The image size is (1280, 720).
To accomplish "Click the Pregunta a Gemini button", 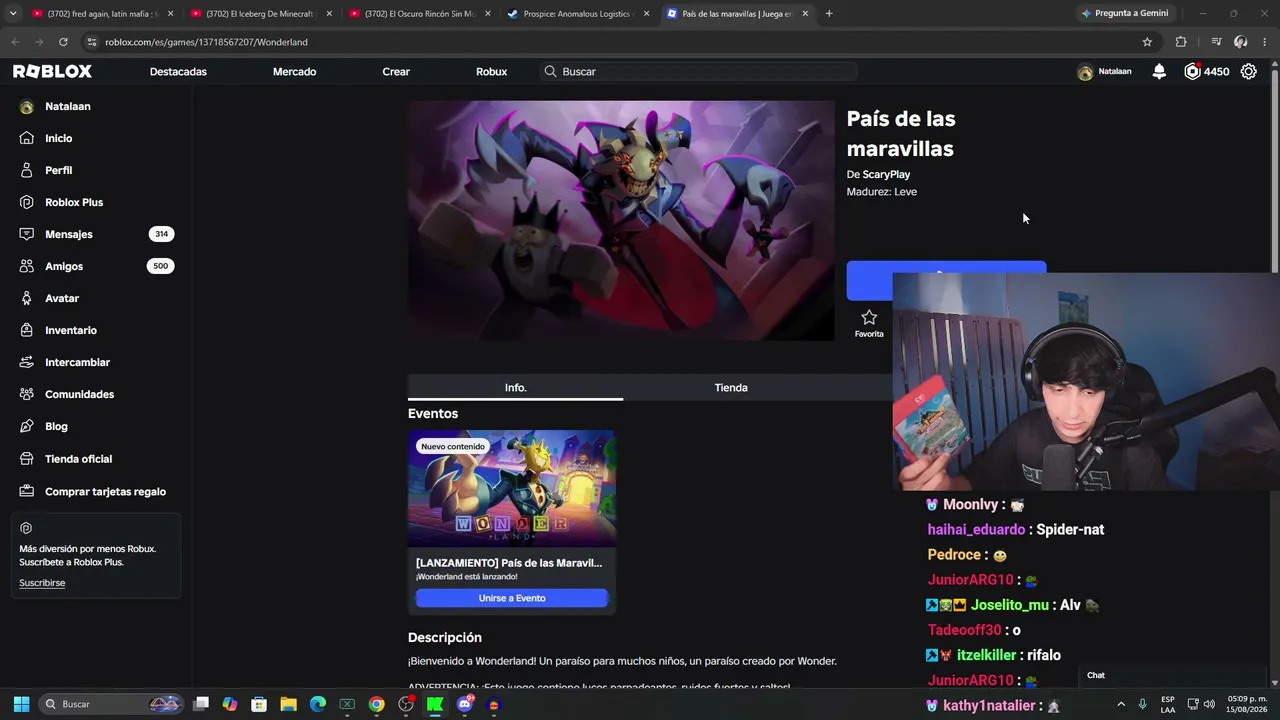I will click(x=1124, y=14).
